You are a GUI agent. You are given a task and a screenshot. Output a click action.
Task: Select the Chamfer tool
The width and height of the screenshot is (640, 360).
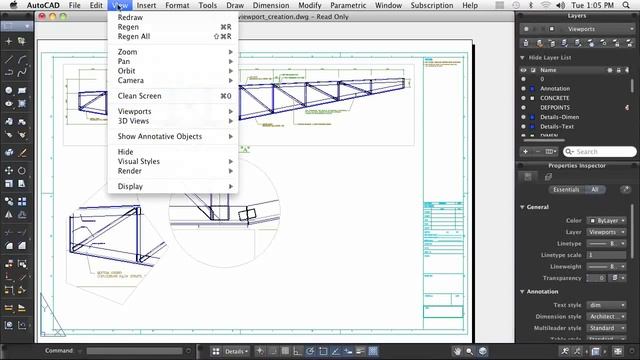[22, 246]
